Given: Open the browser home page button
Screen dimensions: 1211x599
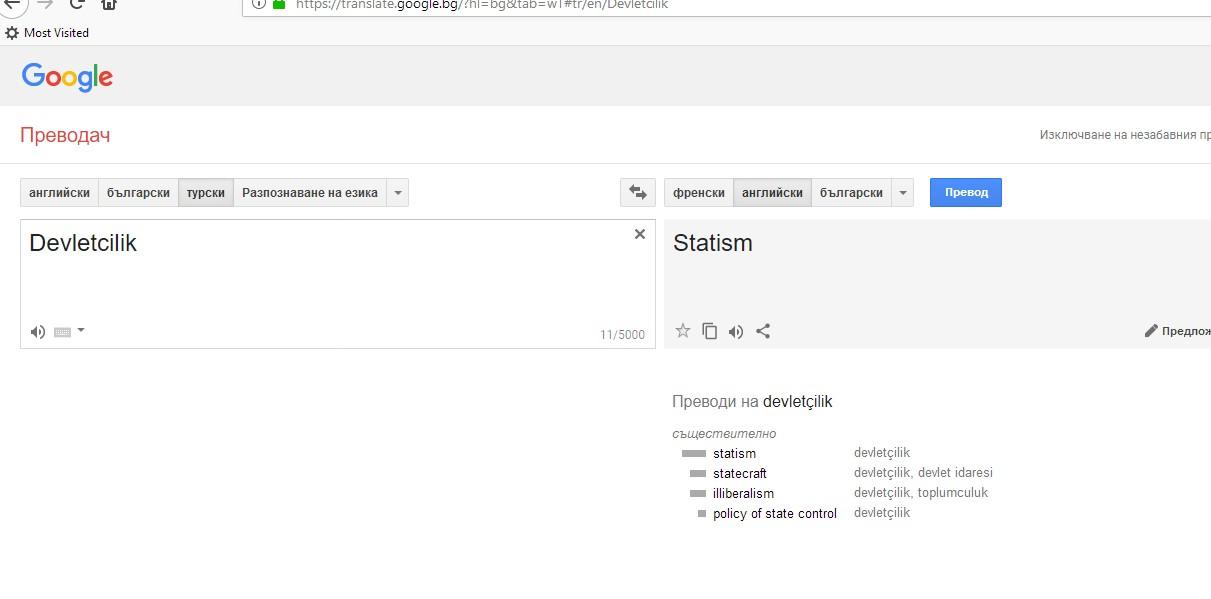Looking at the screenshot, I should [109, 4].
